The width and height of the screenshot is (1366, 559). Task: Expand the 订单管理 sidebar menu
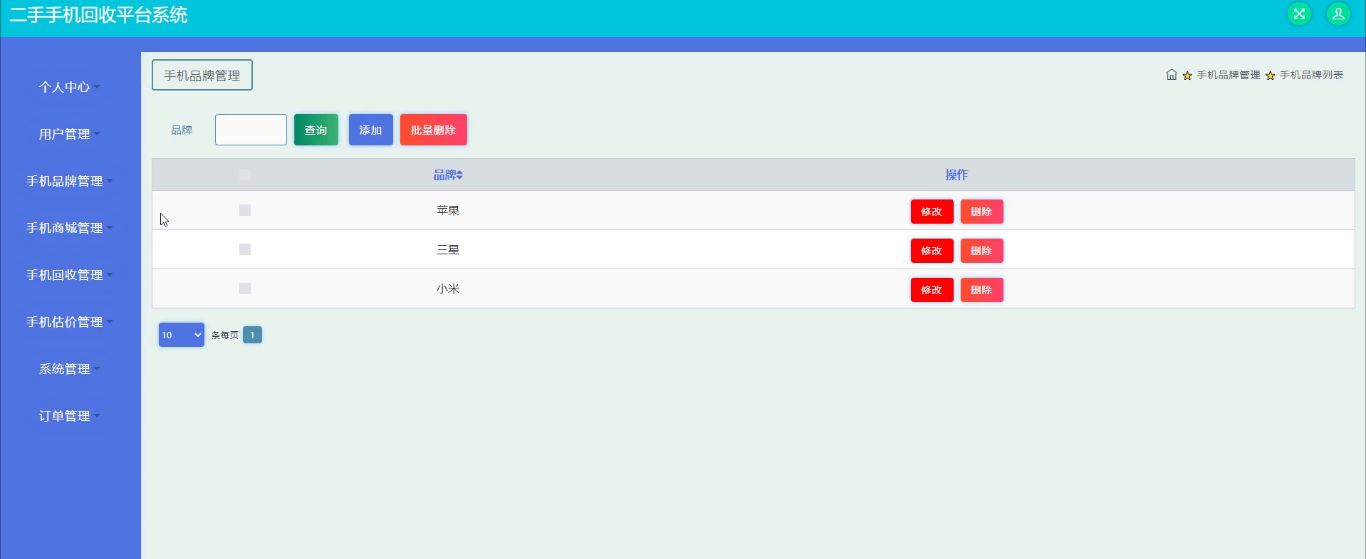(x=69, y=416)
